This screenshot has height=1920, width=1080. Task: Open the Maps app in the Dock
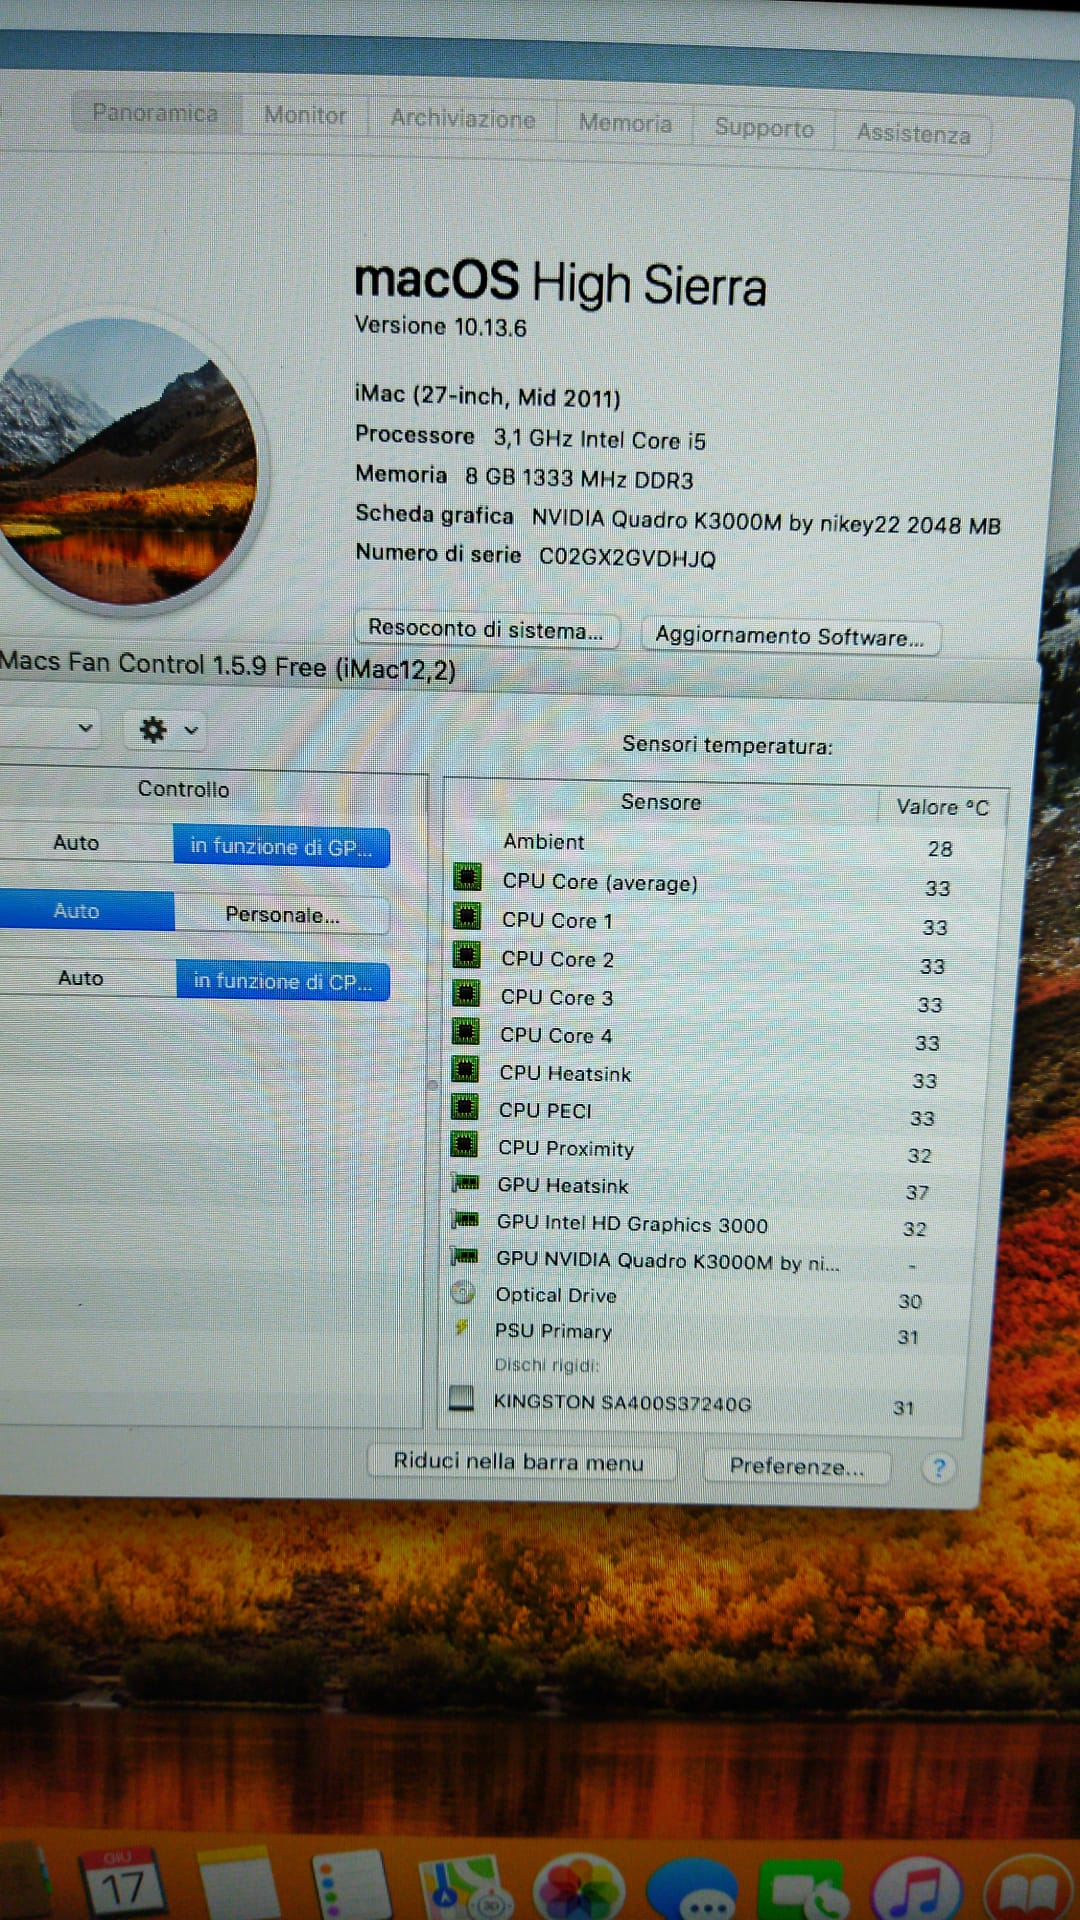pos(464,1888)
